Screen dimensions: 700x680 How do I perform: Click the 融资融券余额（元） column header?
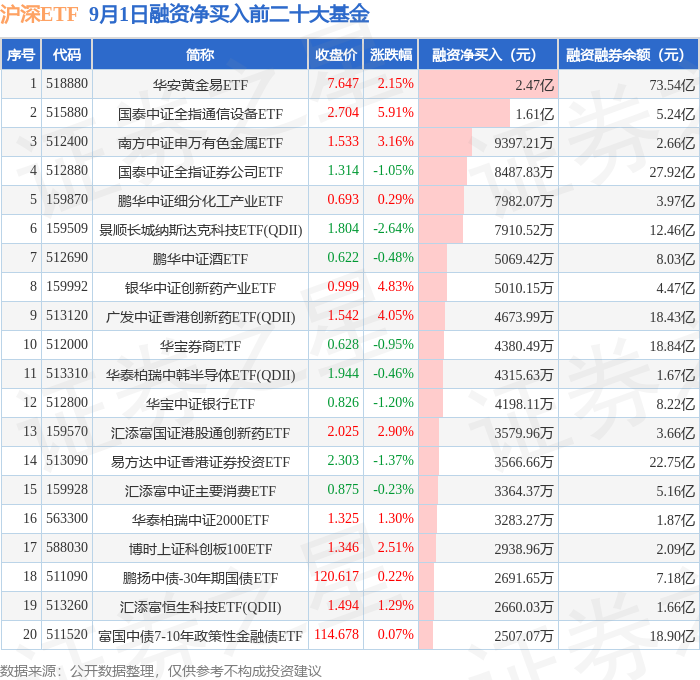tap(629, 54)
